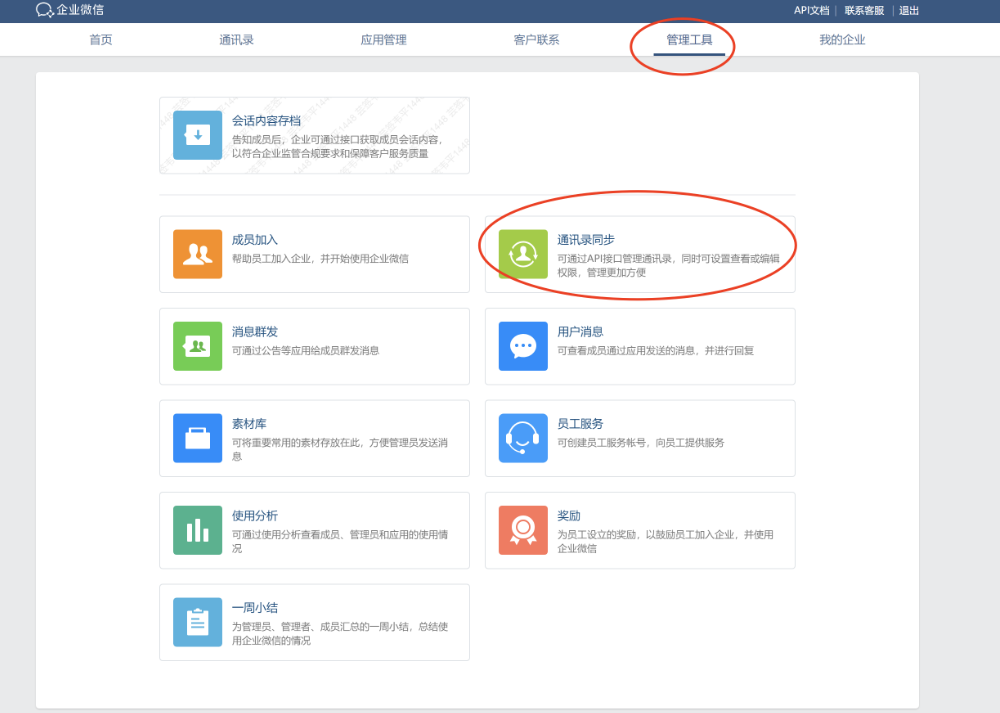Open the 通讯录 tab
1000x713 pixels.
(236, 40)
